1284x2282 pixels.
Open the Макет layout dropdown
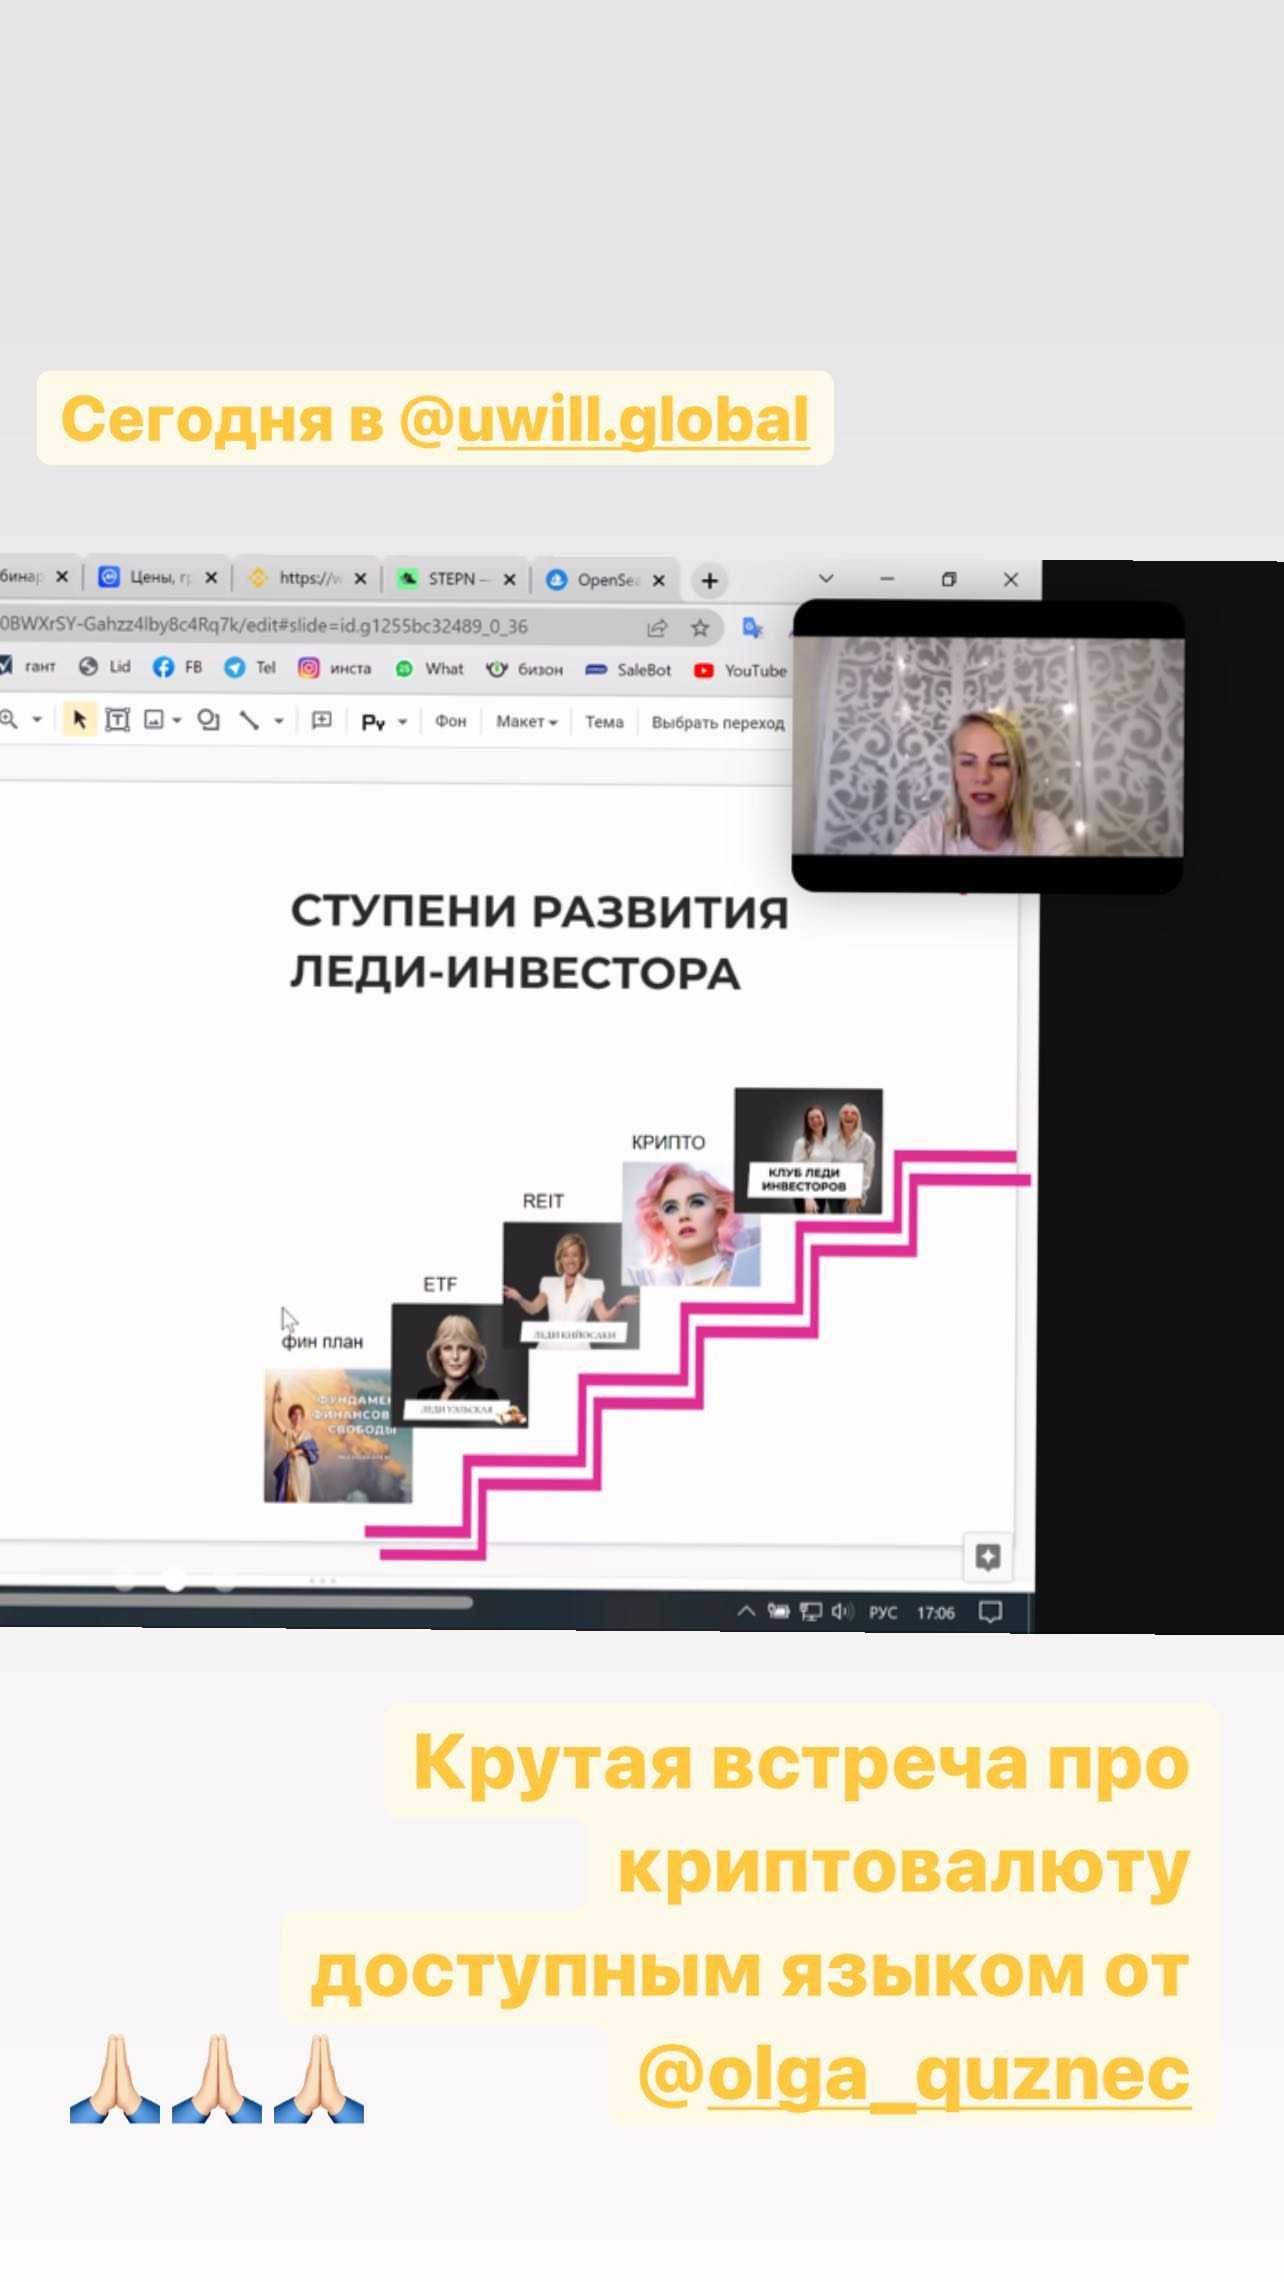pyautogui.click(x=526, y=721)
